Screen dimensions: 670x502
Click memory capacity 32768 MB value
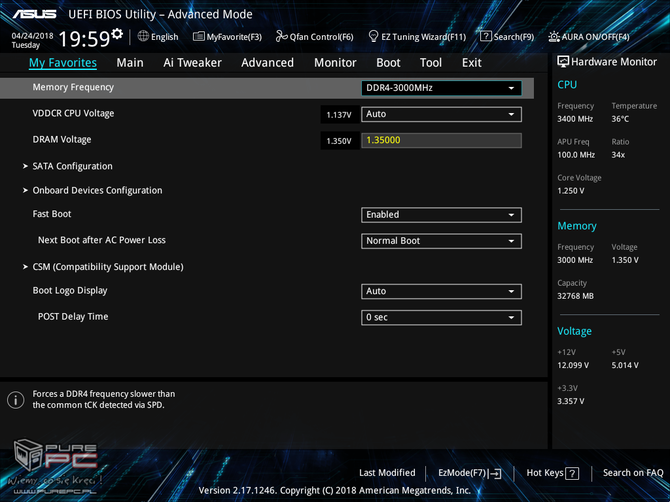point(575,296)
